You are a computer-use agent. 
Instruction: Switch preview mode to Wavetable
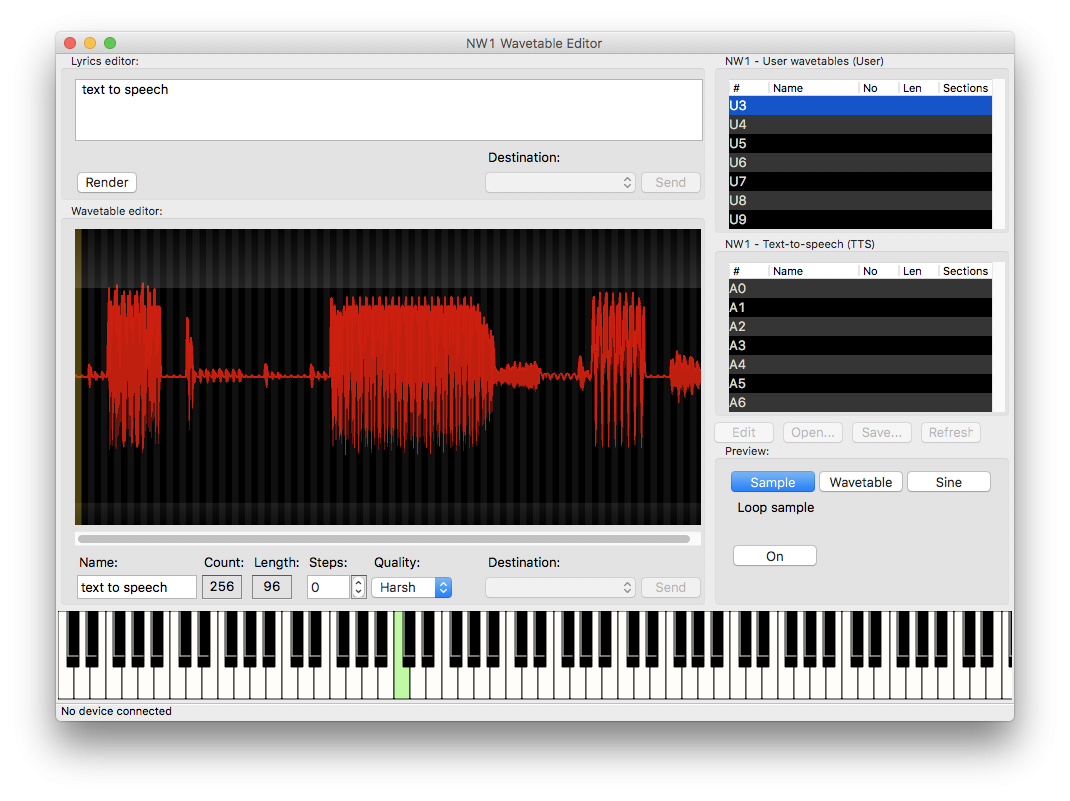pos(861,482)
